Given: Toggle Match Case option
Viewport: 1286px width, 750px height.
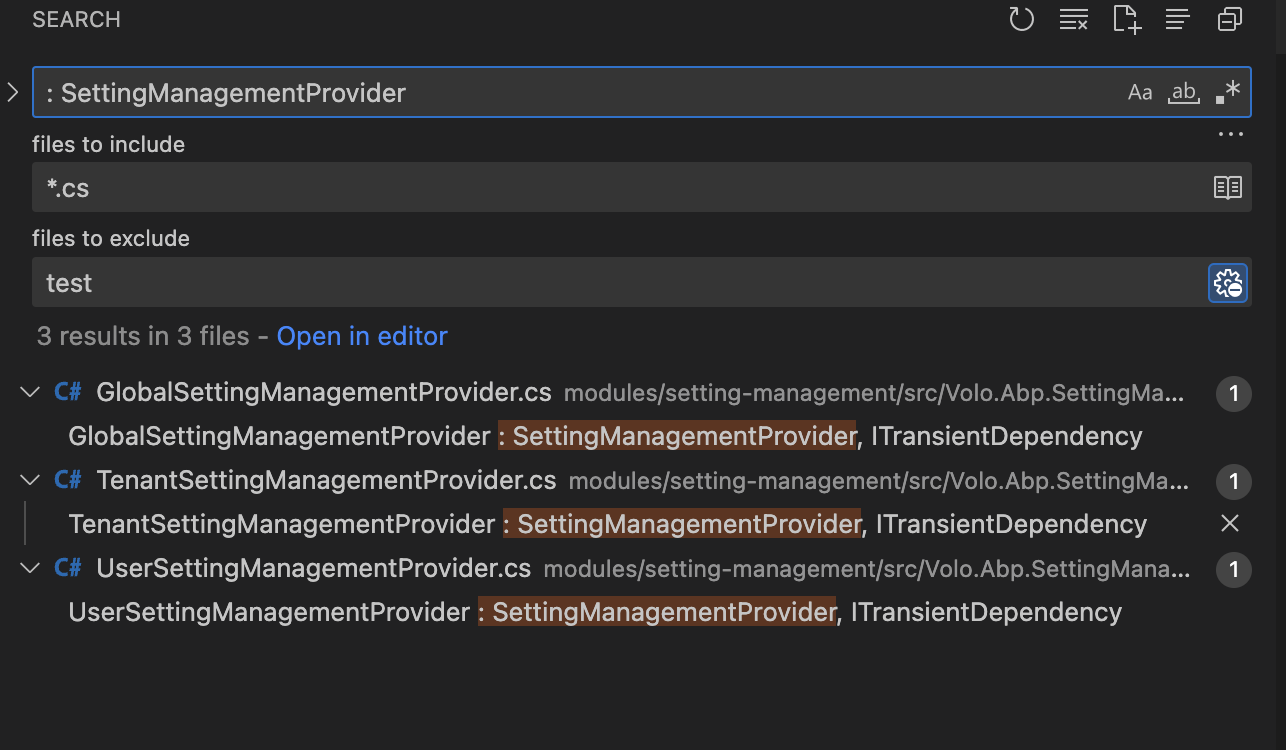Looking at the screenshot, I should point(1140,93).
